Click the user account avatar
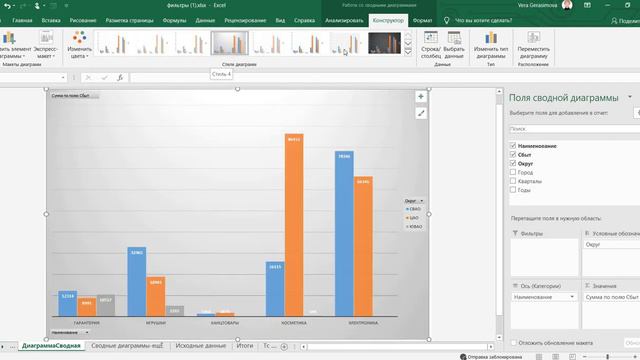 tap(567, 5)
